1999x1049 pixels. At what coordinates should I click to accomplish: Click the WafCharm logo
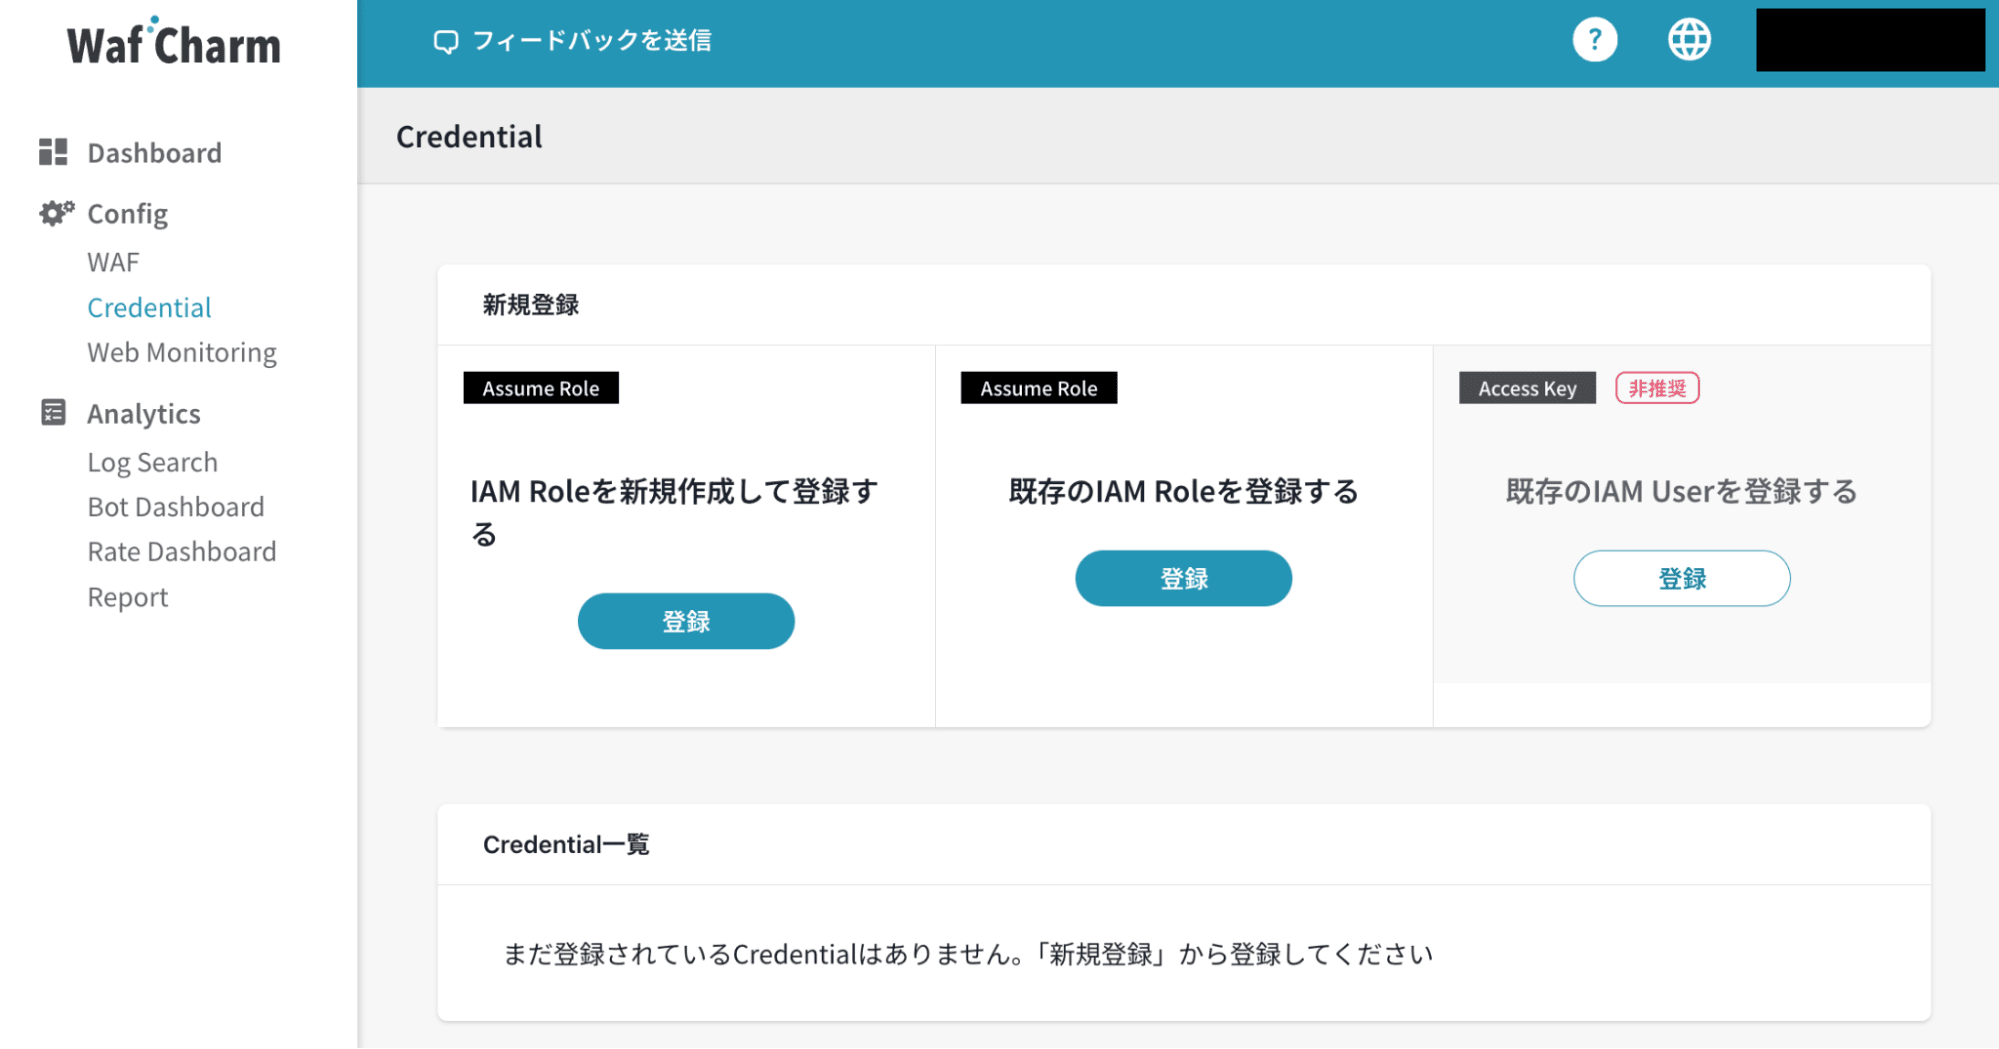(174, 43)
